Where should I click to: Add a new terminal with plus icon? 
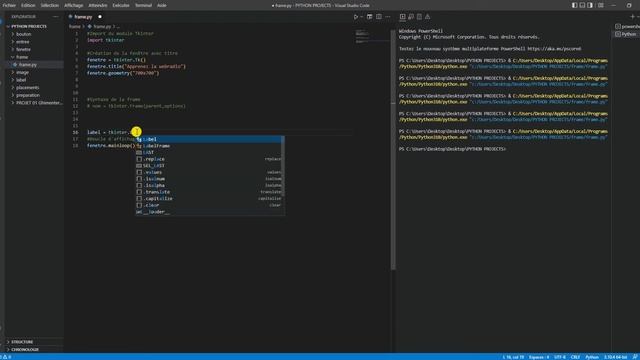click(x=632, y=17)
